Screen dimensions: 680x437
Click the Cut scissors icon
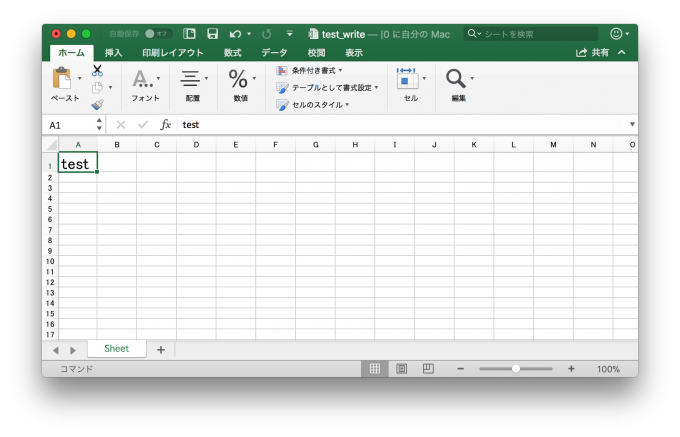pyautogui.click(x=97, y=70)
